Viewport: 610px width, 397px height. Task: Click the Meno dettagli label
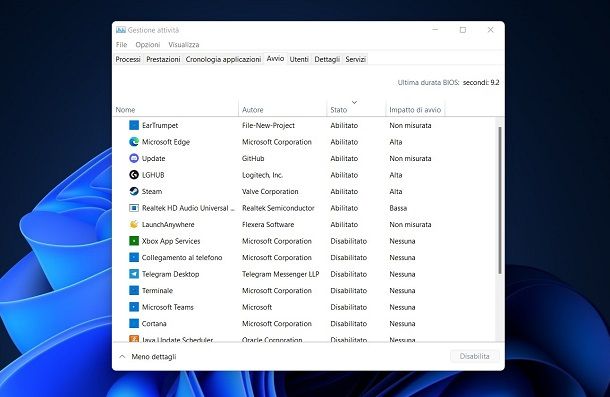[154, 357]
